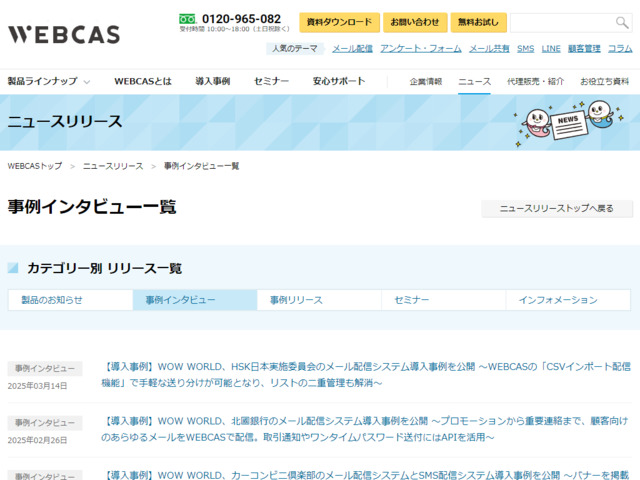Click 事例インタビュー tag dated 2025年03月14日
The image size is (640, 480).
click(x=45, y=369)
